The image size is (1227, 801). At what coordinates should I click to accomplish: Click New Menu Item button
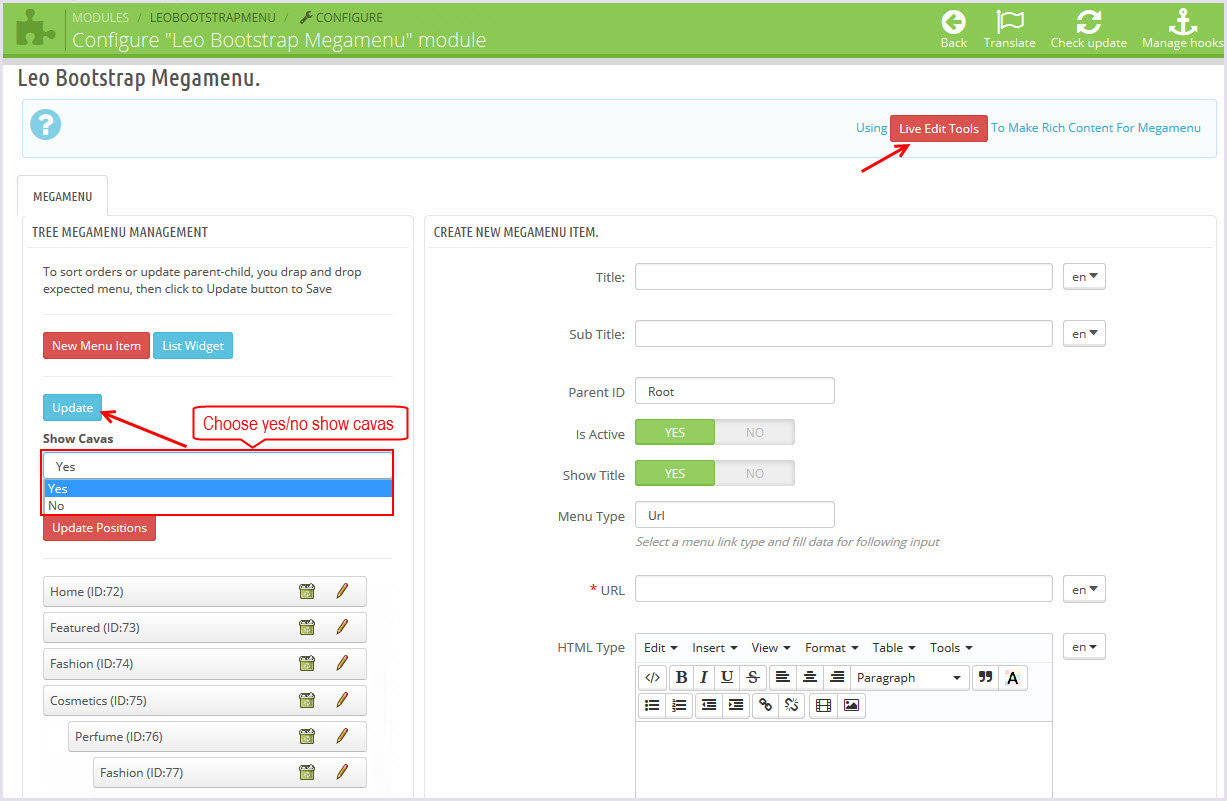pos(96,345)
